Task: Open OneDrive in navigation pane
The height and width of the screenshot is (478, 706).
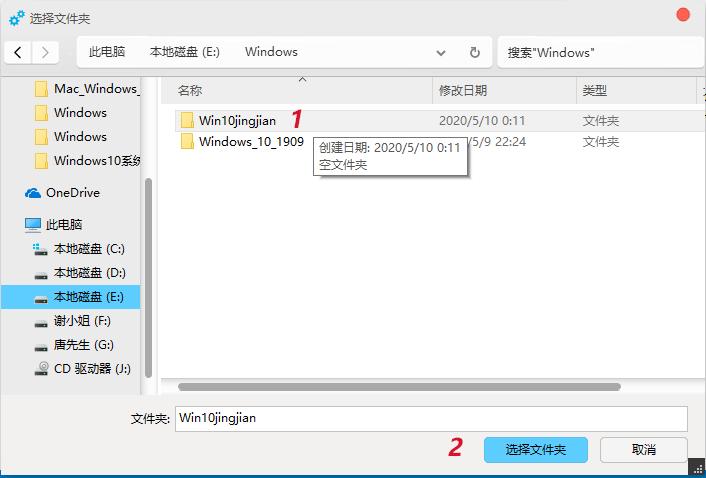Action: pos(73,193)
